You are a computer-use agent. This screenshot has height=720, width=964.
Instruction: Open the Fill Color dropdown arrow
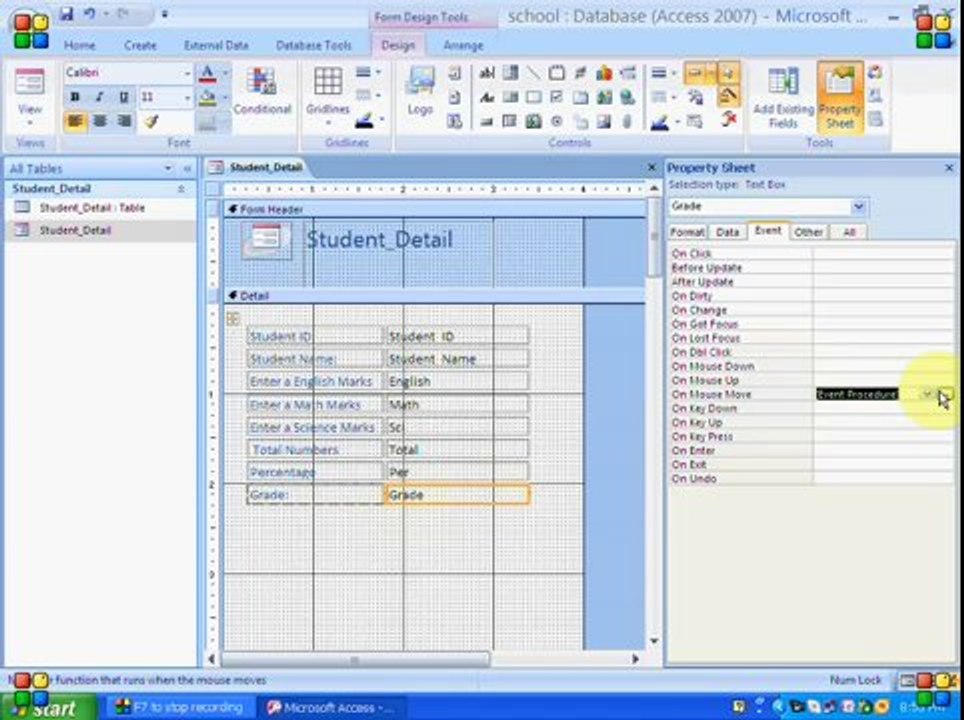[225, 97]
